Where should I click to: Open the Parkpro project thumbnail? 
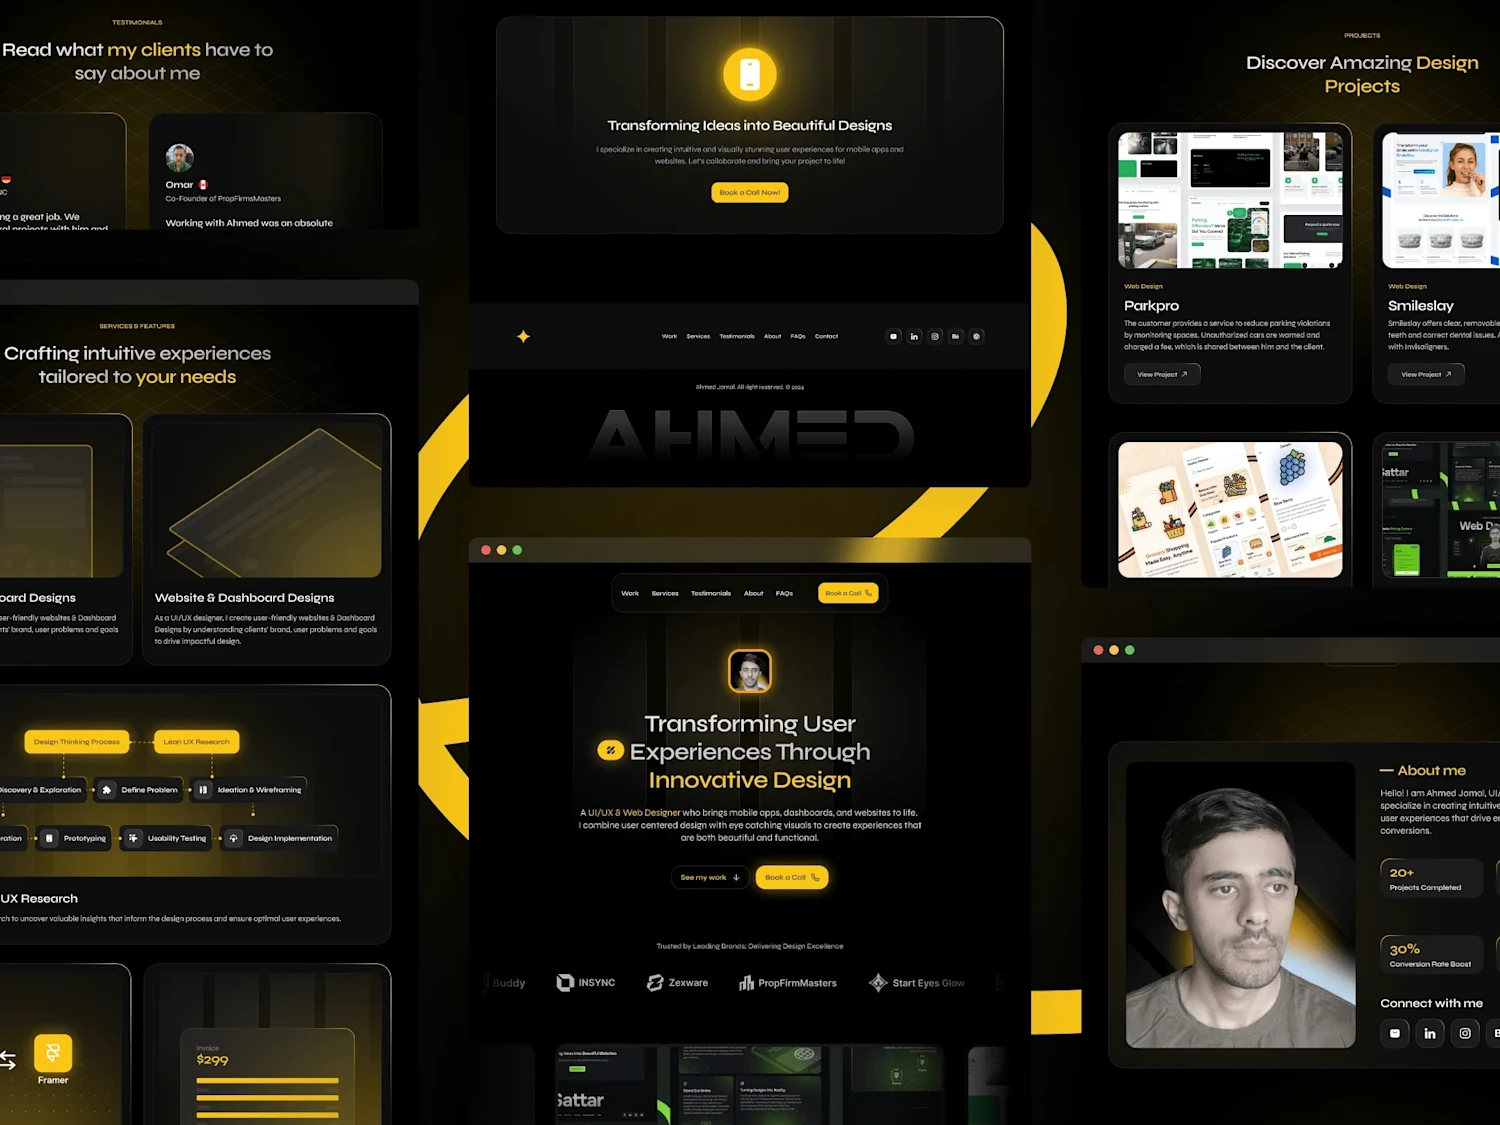pyautogui.click(x=1230, y=200)
